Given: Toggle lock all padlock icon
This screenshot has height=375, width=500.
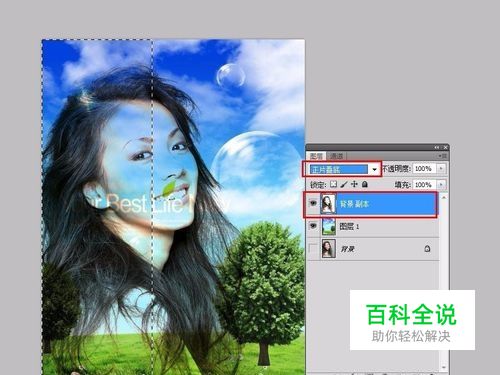Looking at the screenshot, I should tap(365, 184).
